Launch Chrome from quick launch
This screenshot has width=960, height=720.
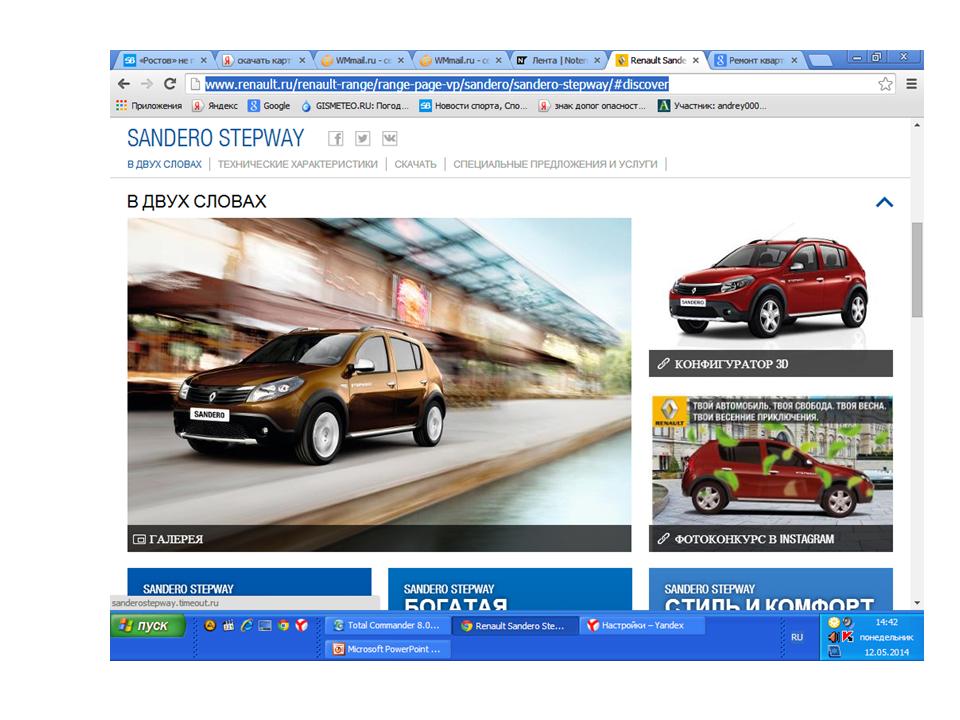pyautogui.click(x=283, y=625)
